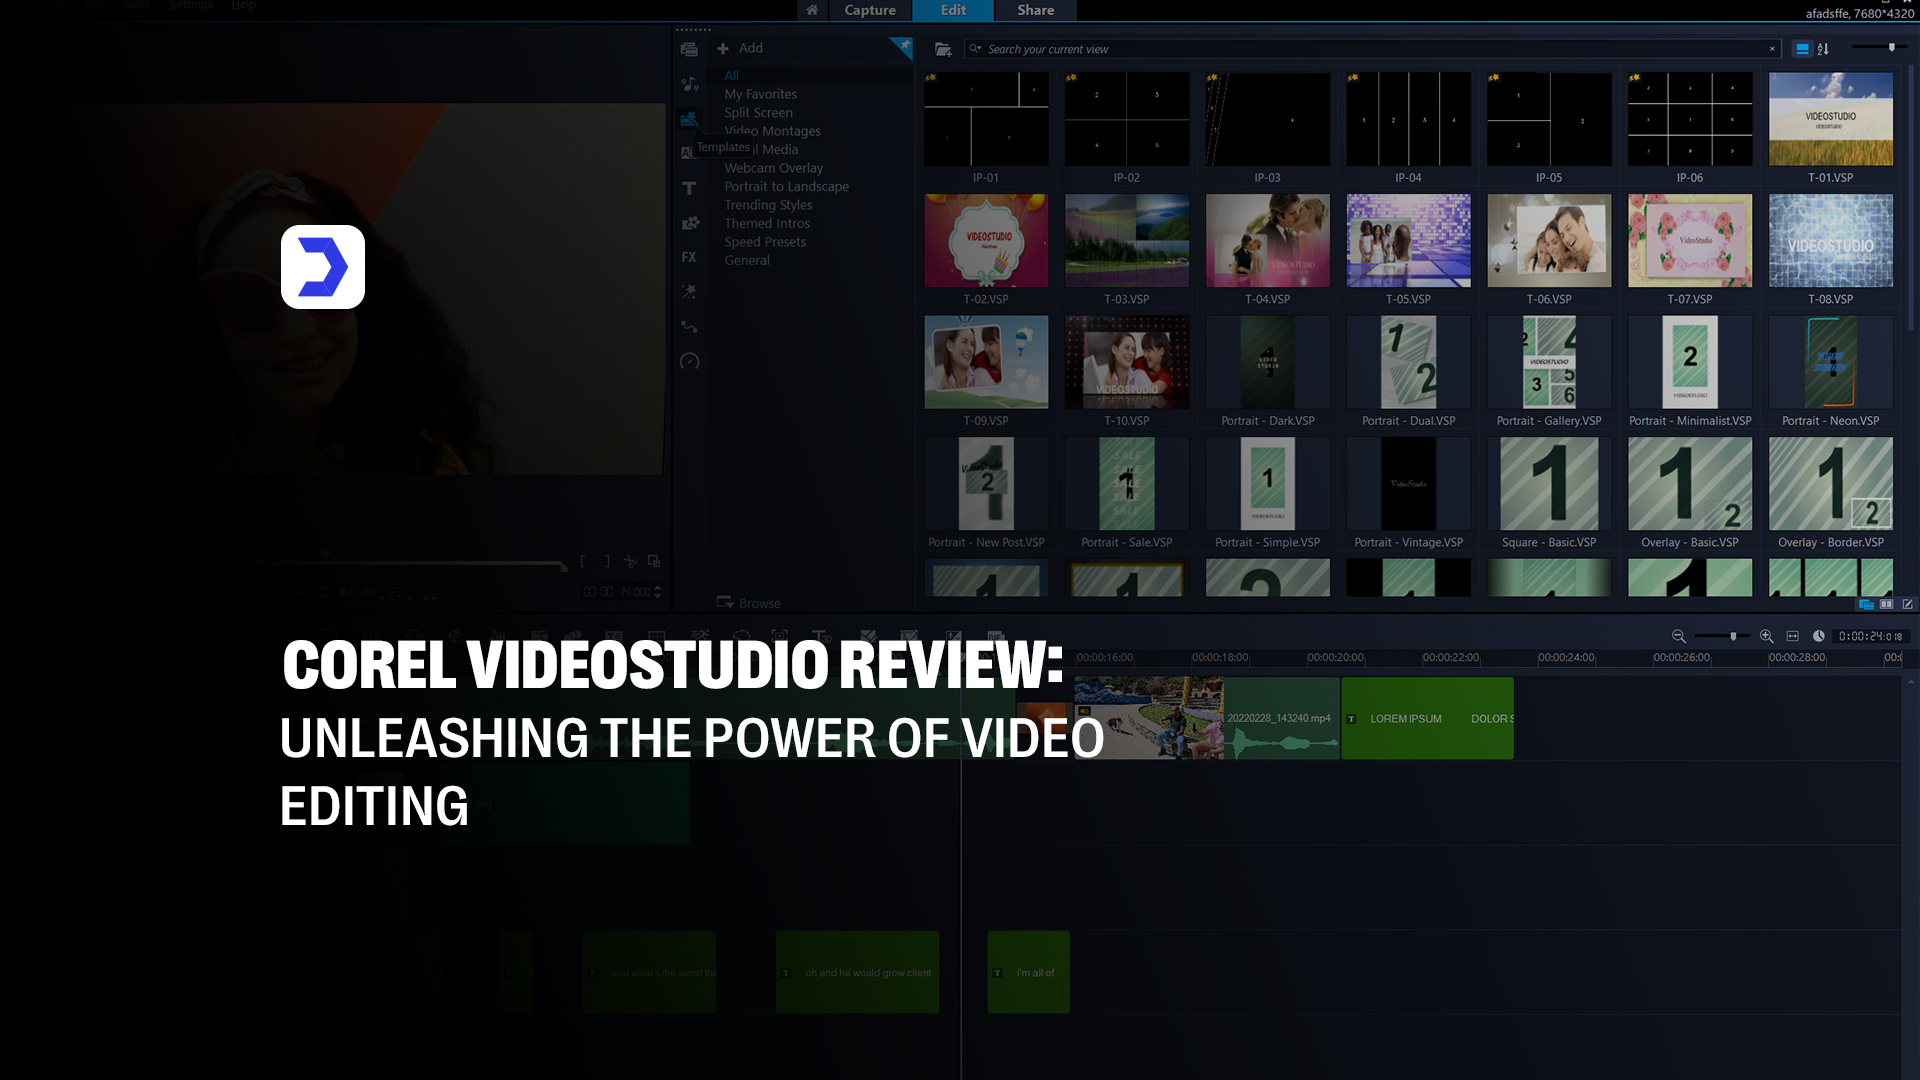Open the Trending Styles category
1920x1080 pixels.
coord(768,205)
